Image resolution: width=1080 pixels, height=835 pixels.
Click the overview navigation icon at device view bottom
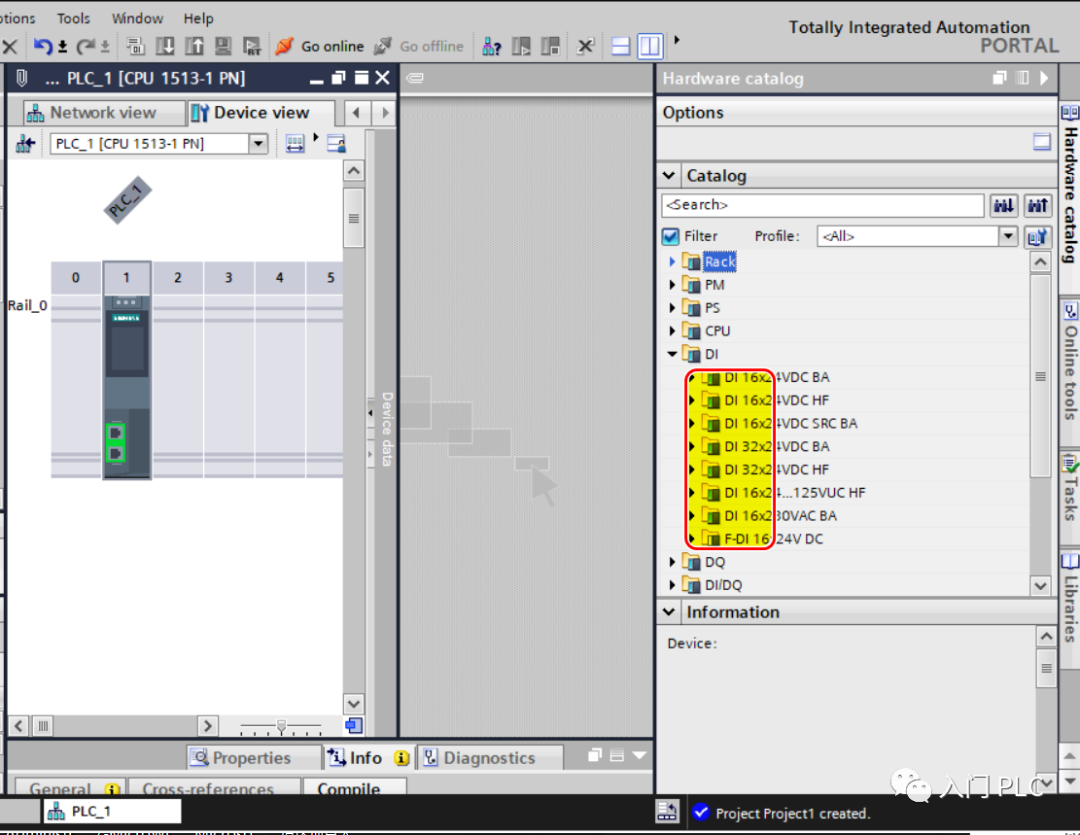pos(354,725)
